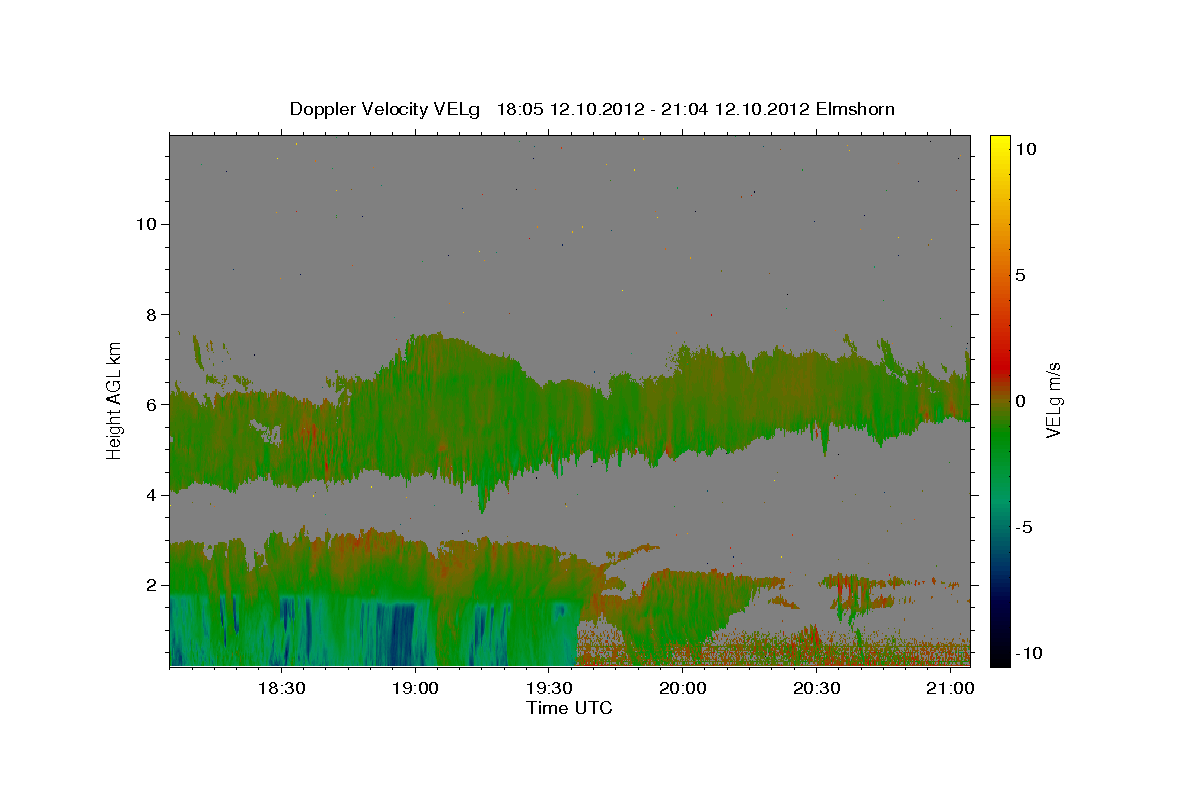
Task: Click the colorbar value -10 label
Action: 1029,653
